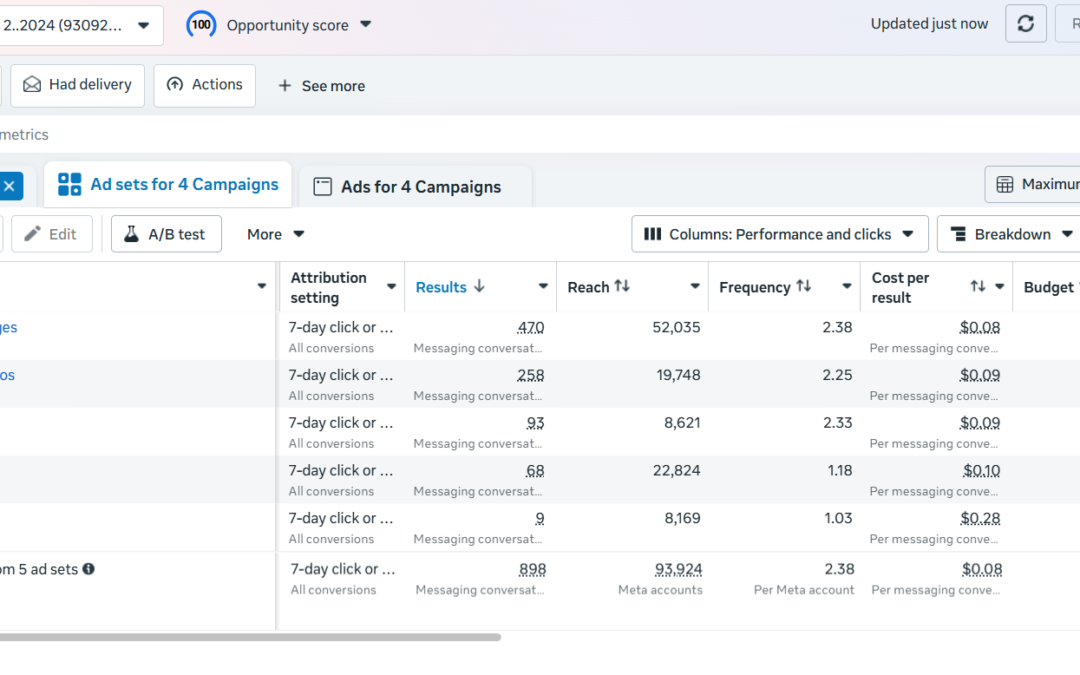Click the refresh data icon button
The height and width of the screenshot is (675, 1080).
1026,23
